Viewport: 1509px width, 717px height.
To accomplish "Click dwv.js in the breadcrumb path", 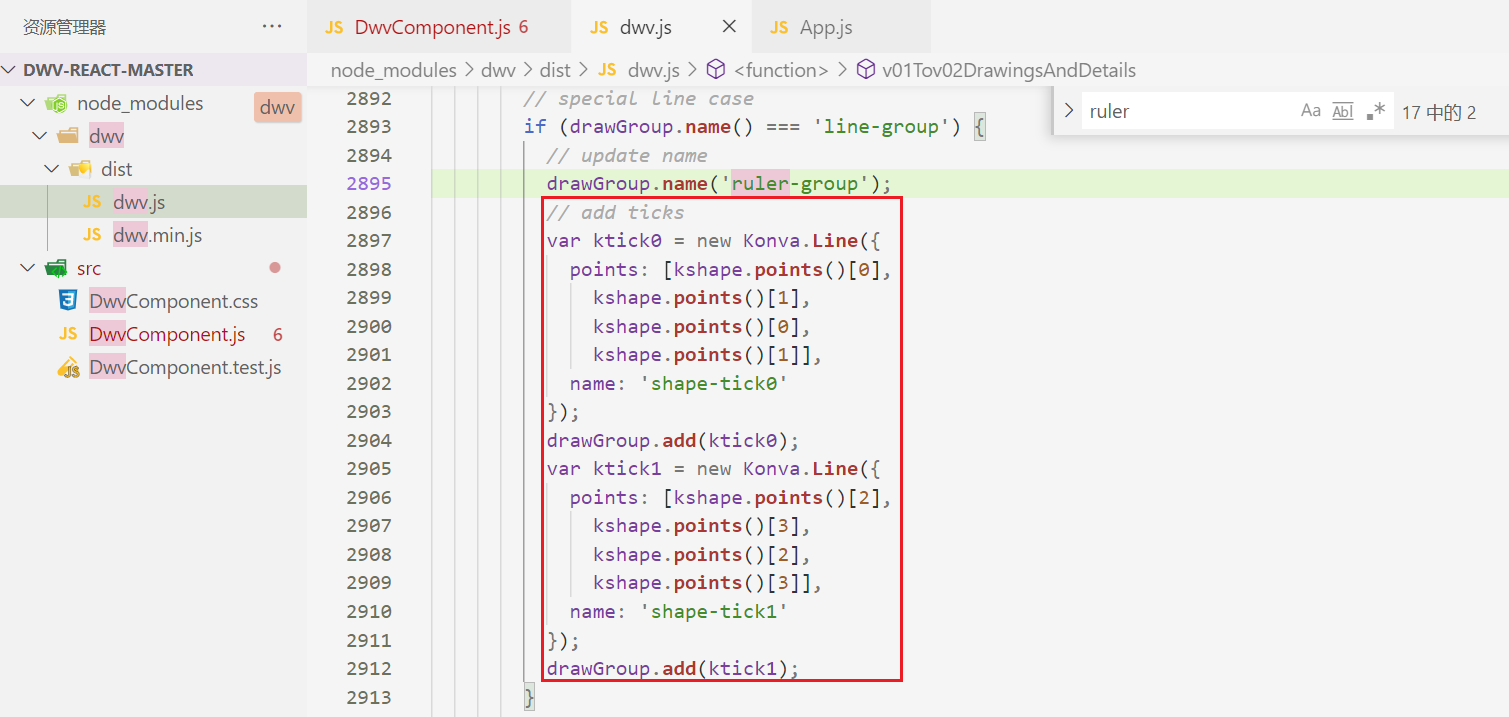I will [654, 70].
